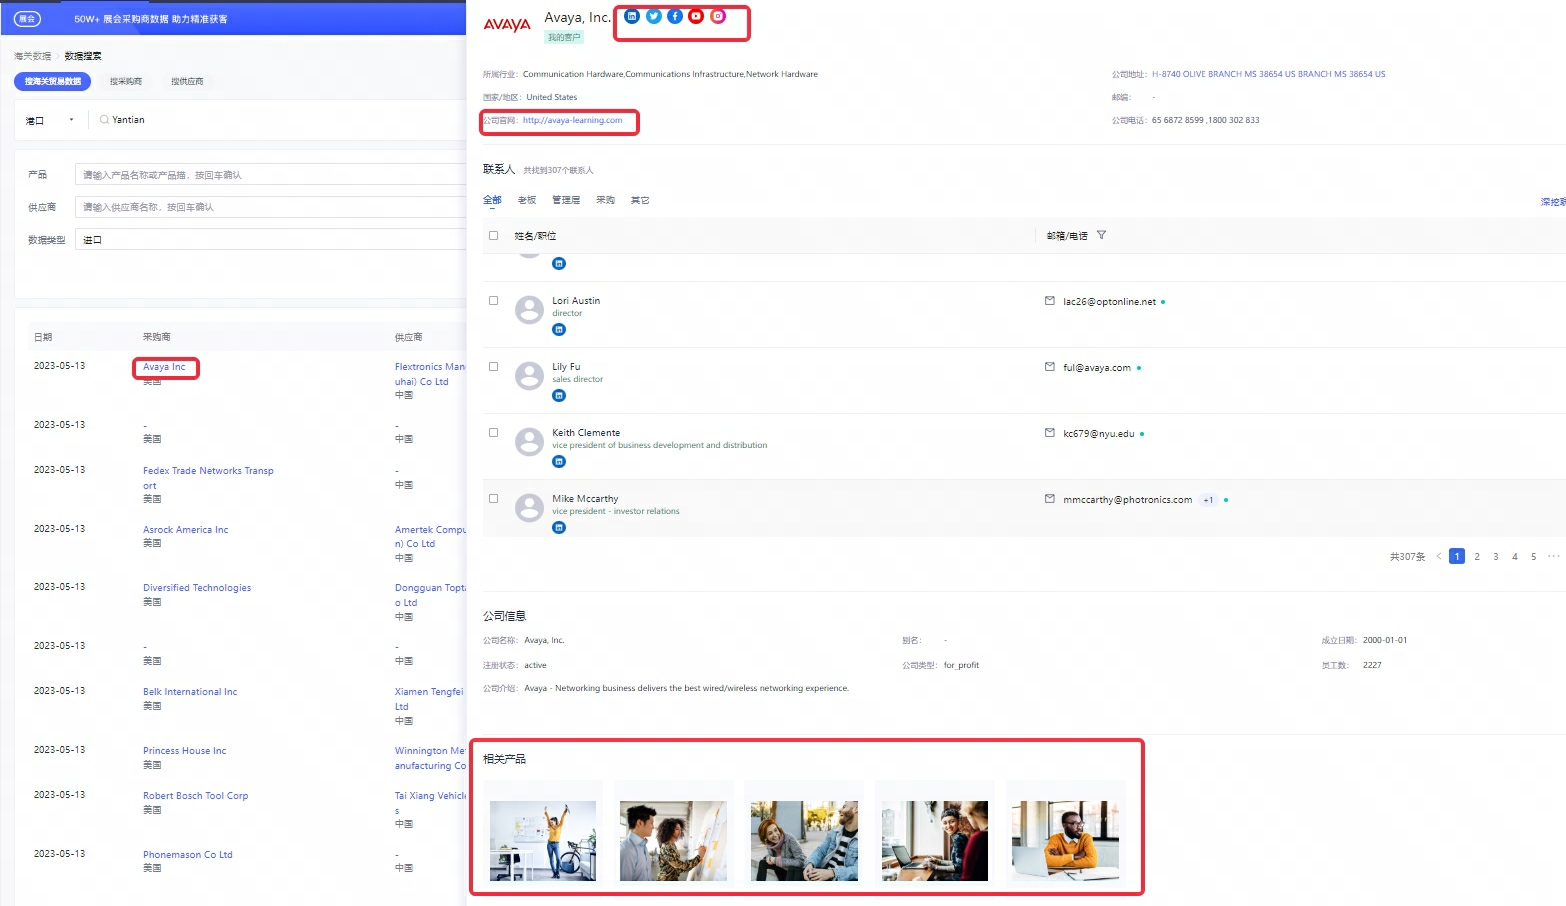
Task: Click the 产品 name input field
Action: click(270, 175)
